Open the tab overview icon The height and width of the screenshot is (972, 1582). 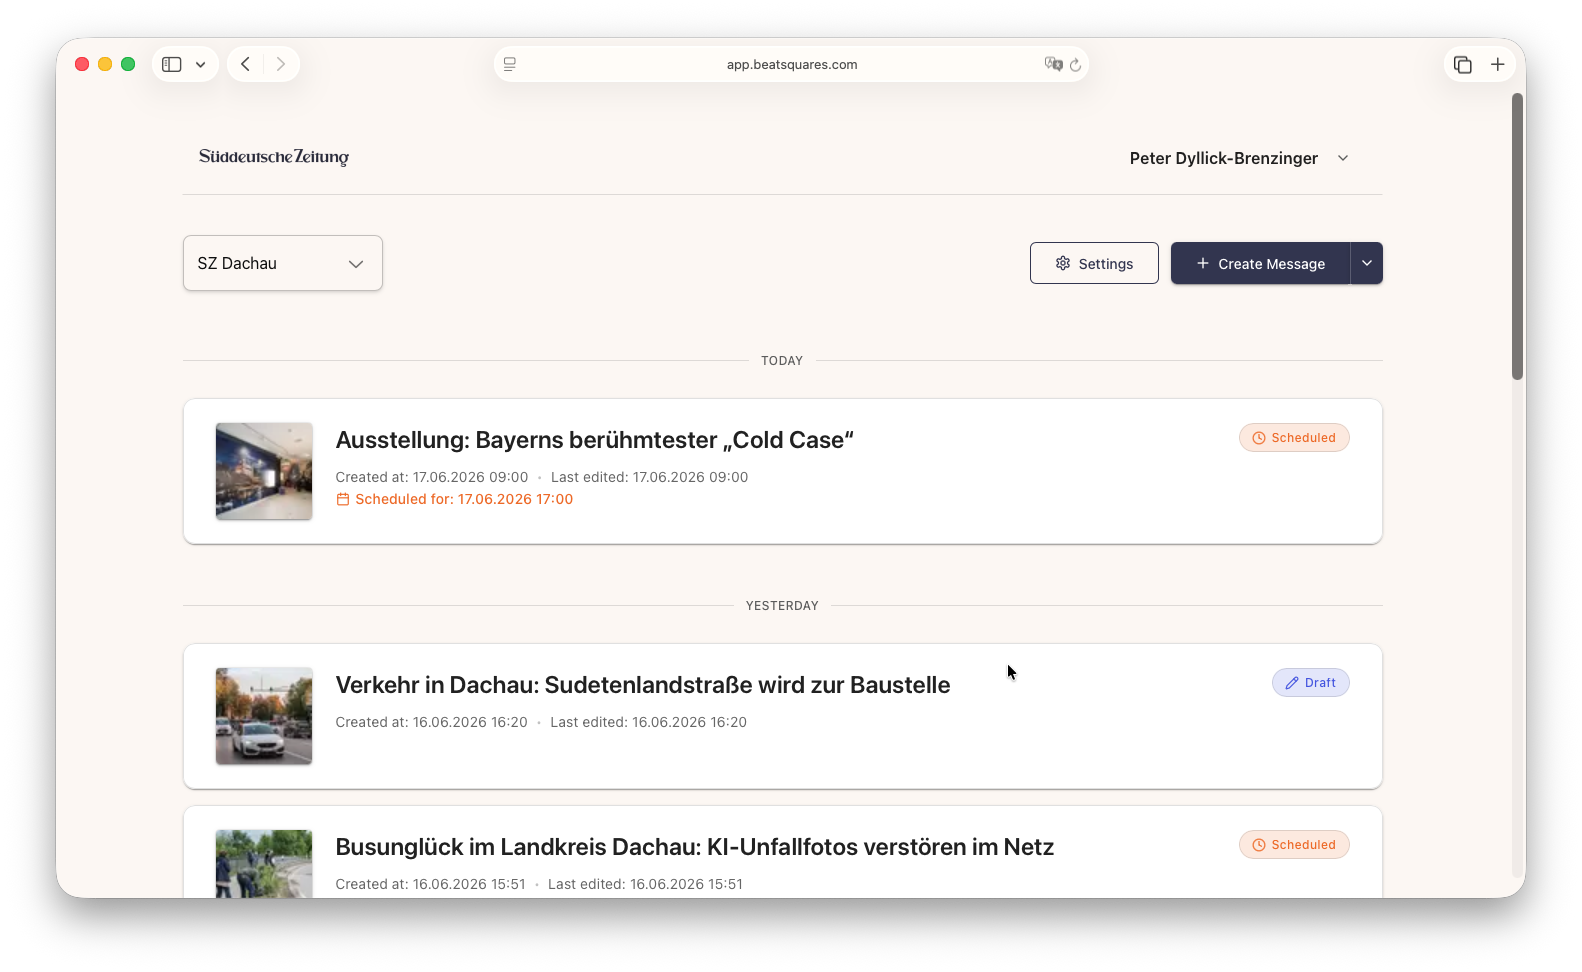[x=1463, y=64]
